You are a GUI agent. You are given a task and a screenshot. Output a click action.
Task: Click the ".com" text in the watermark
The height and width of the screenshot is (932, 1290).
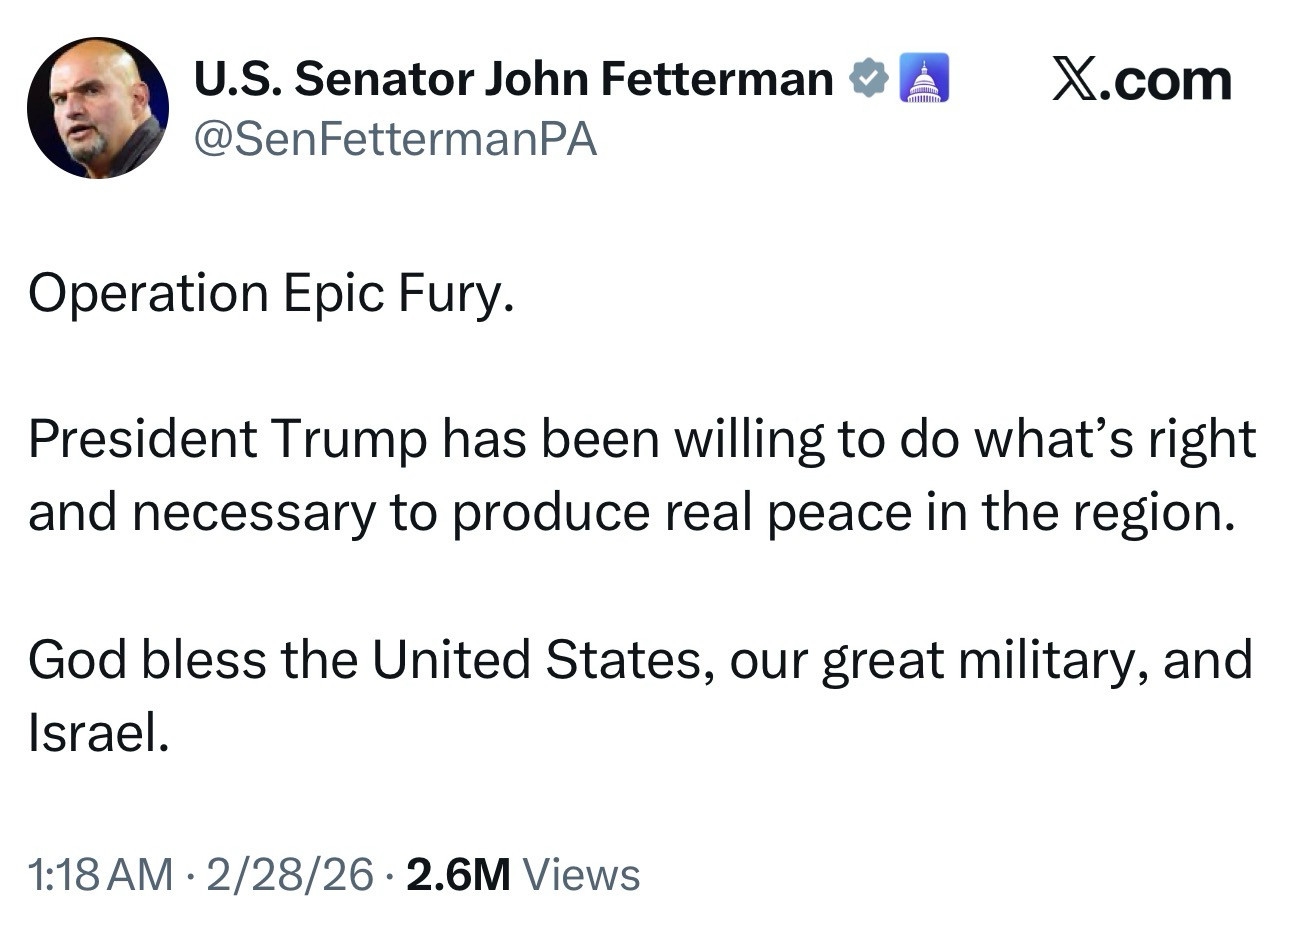[1166, 80]
